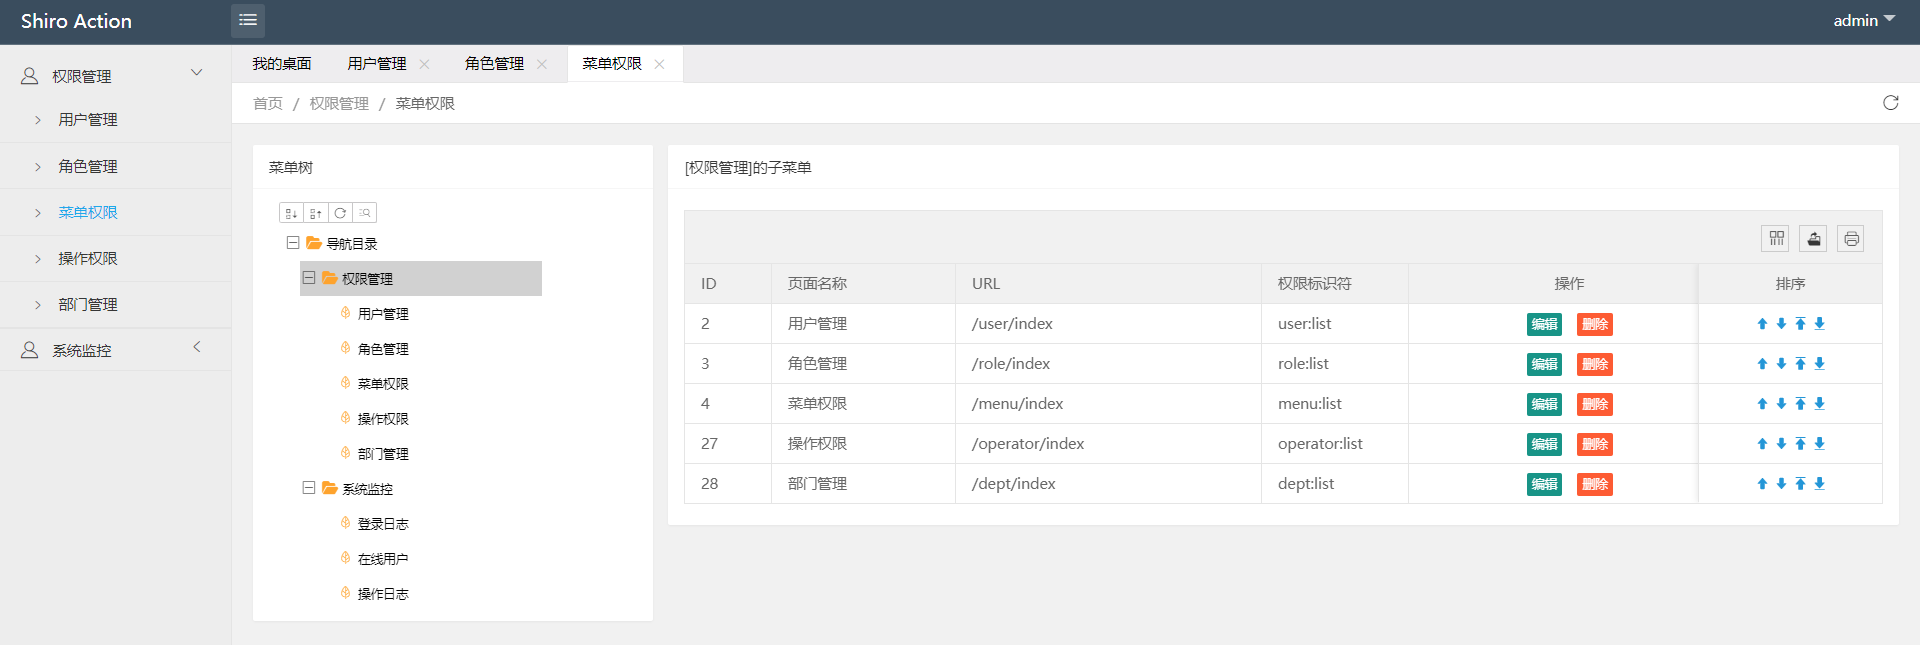Image resolution: width=1920 pixels, height=645 pixels.
Task: Edit the 角色管理 row
Action: [x=1544, y=364]
